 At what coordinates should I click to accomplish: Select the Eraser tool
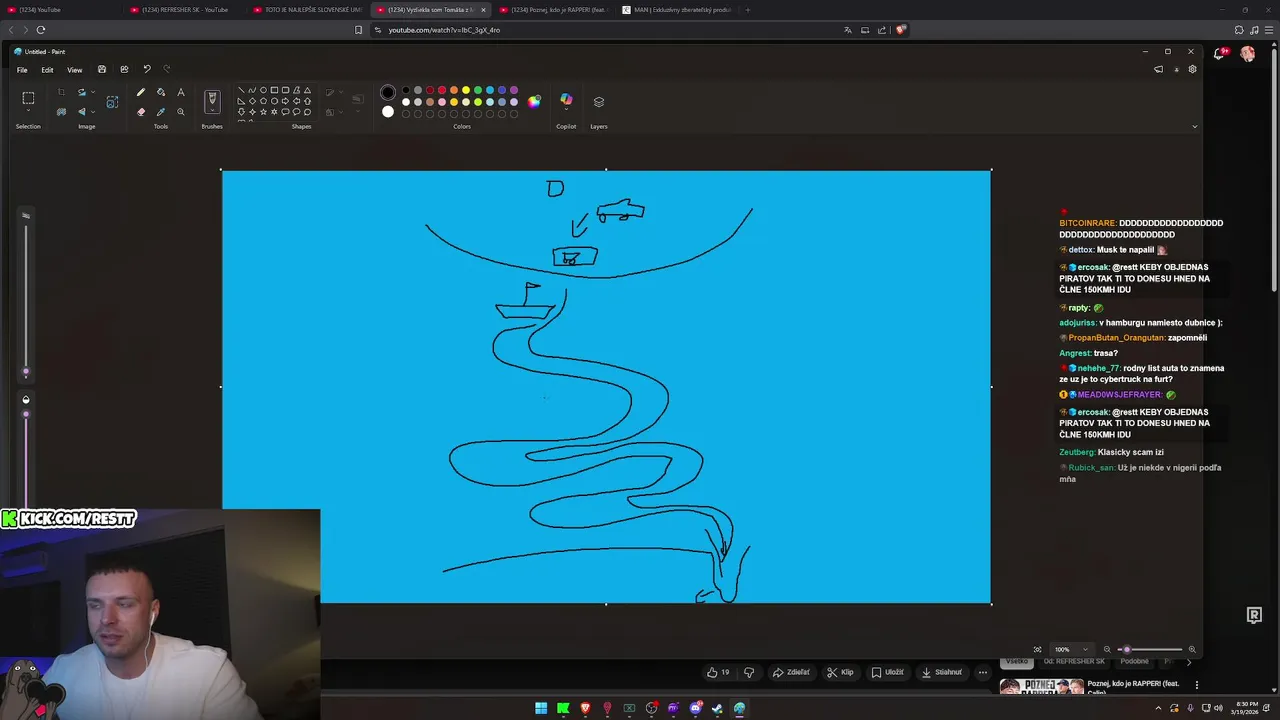click(141, 112)
